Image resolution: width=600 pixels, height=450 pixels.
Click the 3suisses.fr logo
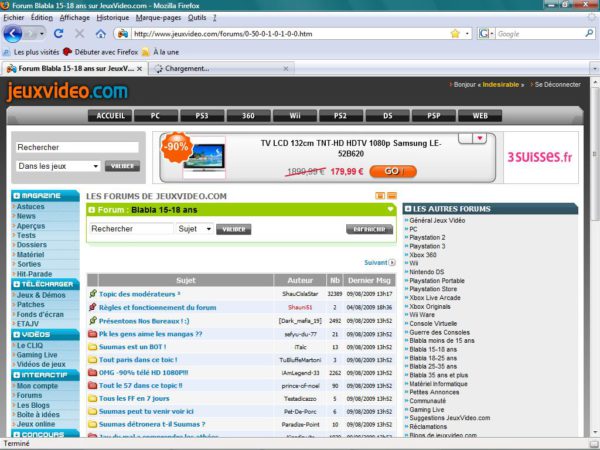click(540, 157)
